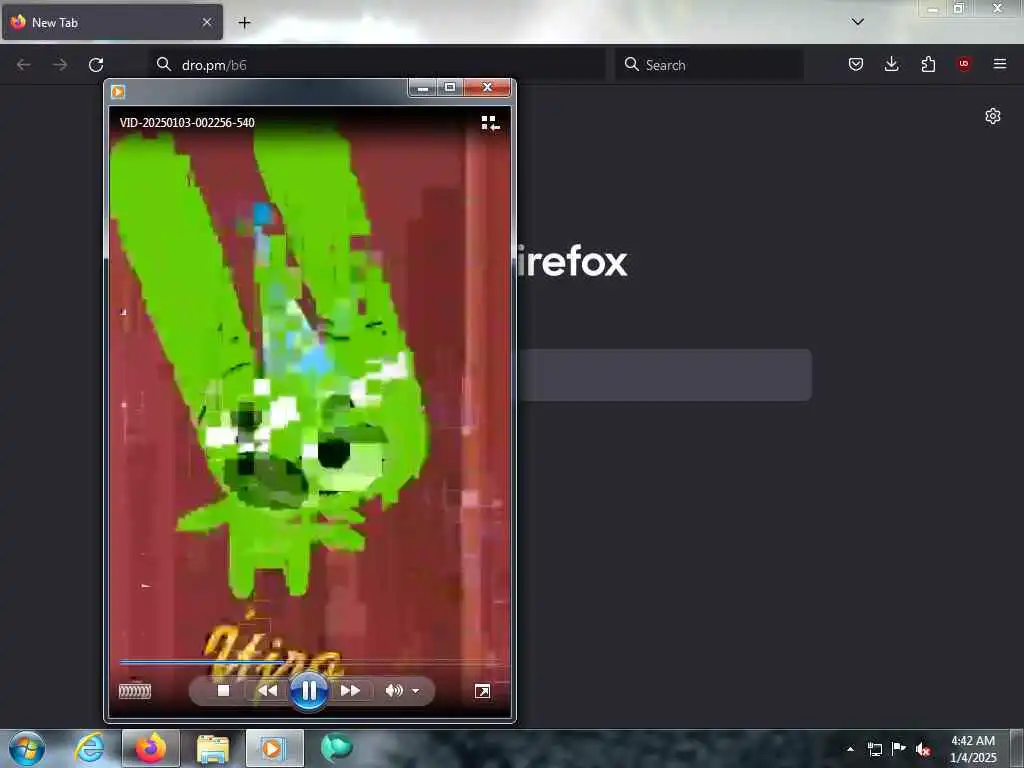Open the List all tabs dropdown

pos(858,22)
